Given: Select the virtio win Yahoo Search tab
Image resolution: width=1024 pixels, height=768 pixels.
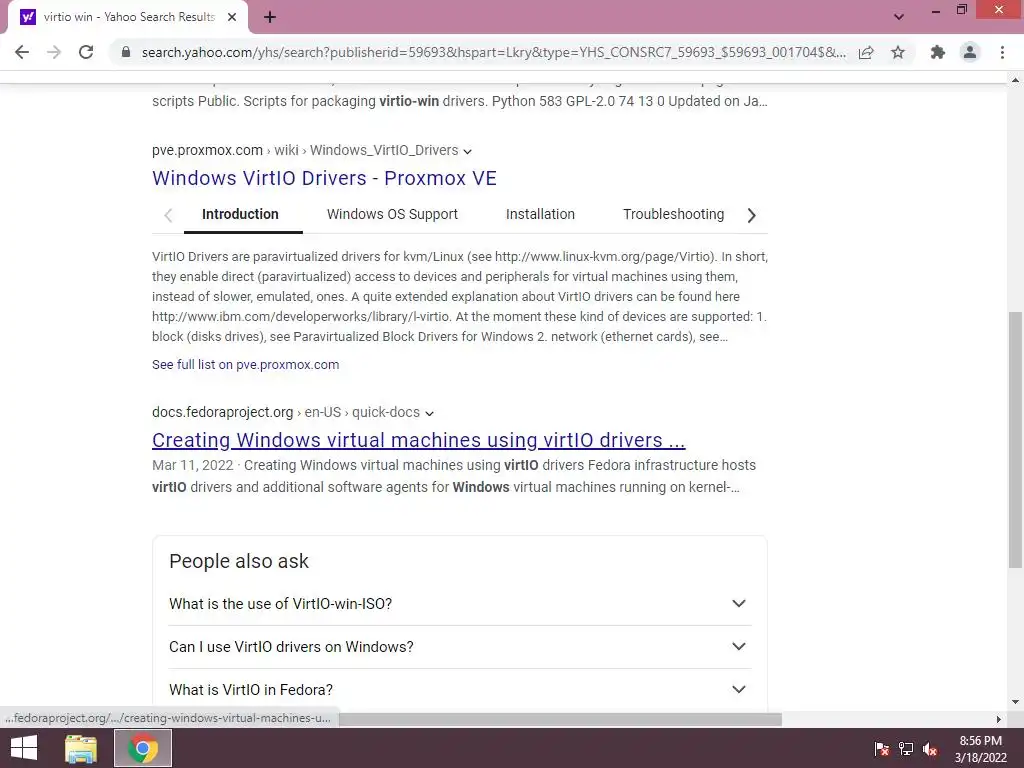Looking at the screenshot, I should click(x=129, y=17).
